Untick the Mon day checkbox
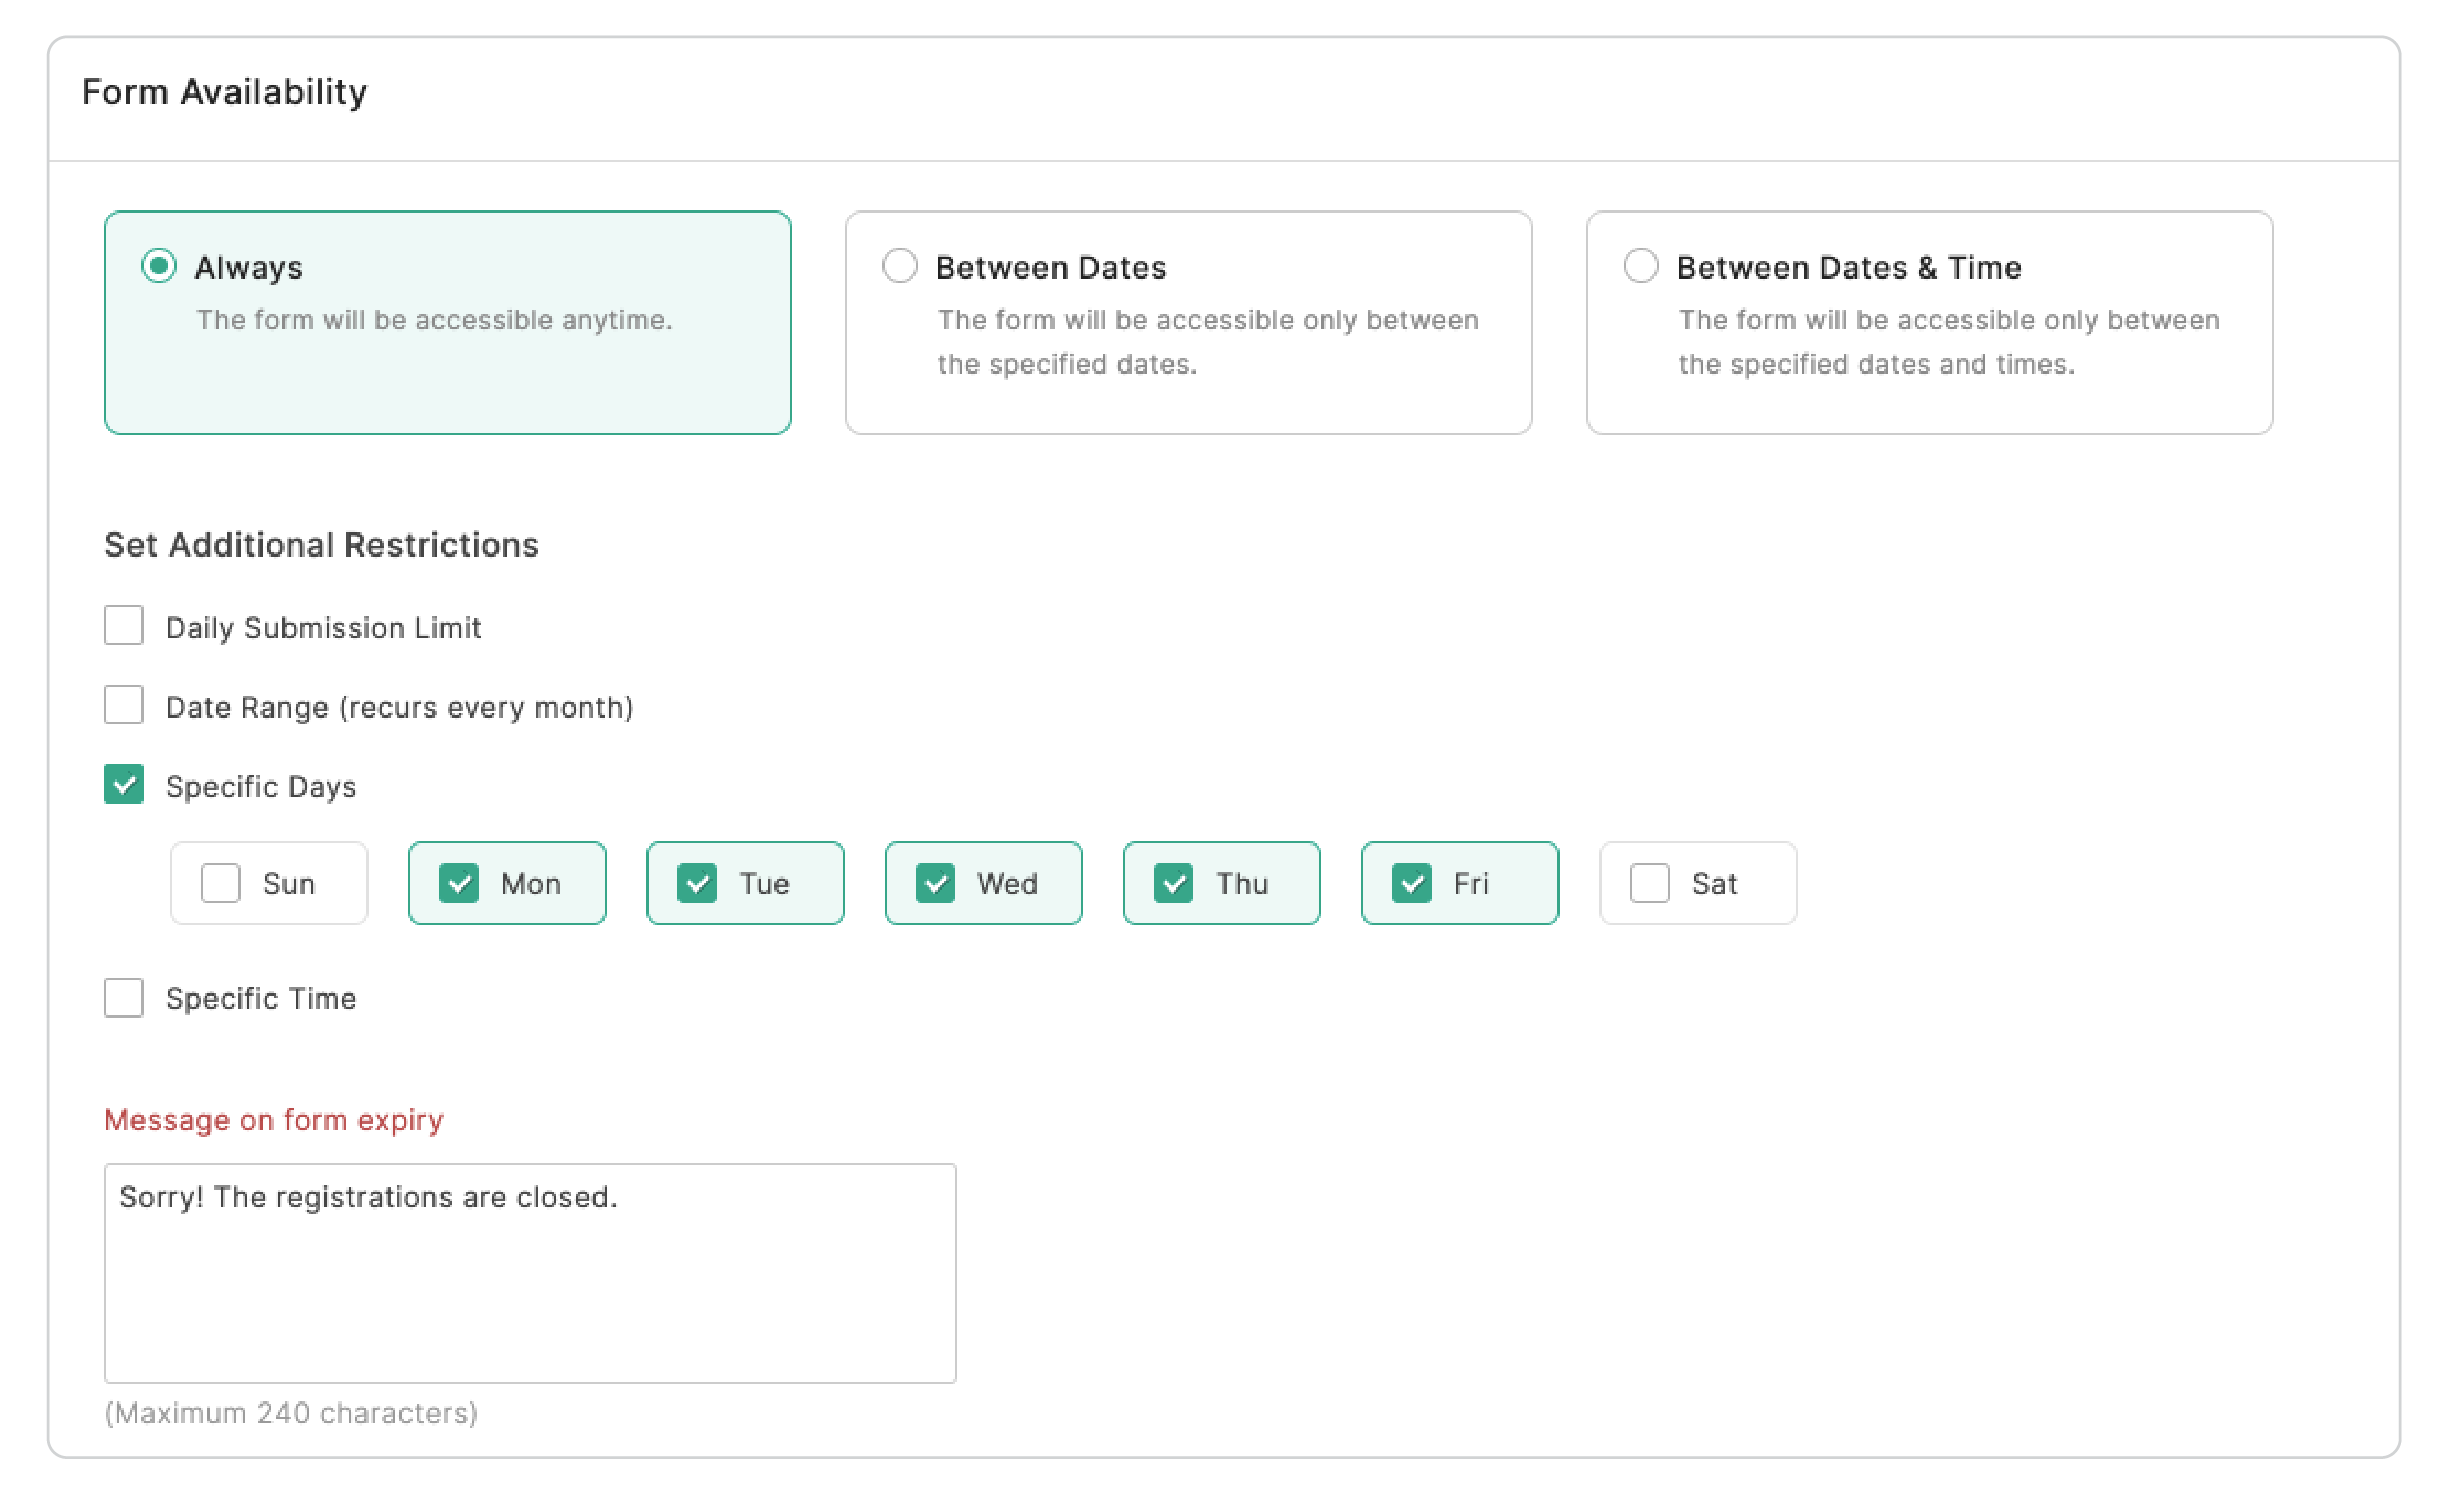This screenshot has width=2444, height=1502. click(459, 883)
